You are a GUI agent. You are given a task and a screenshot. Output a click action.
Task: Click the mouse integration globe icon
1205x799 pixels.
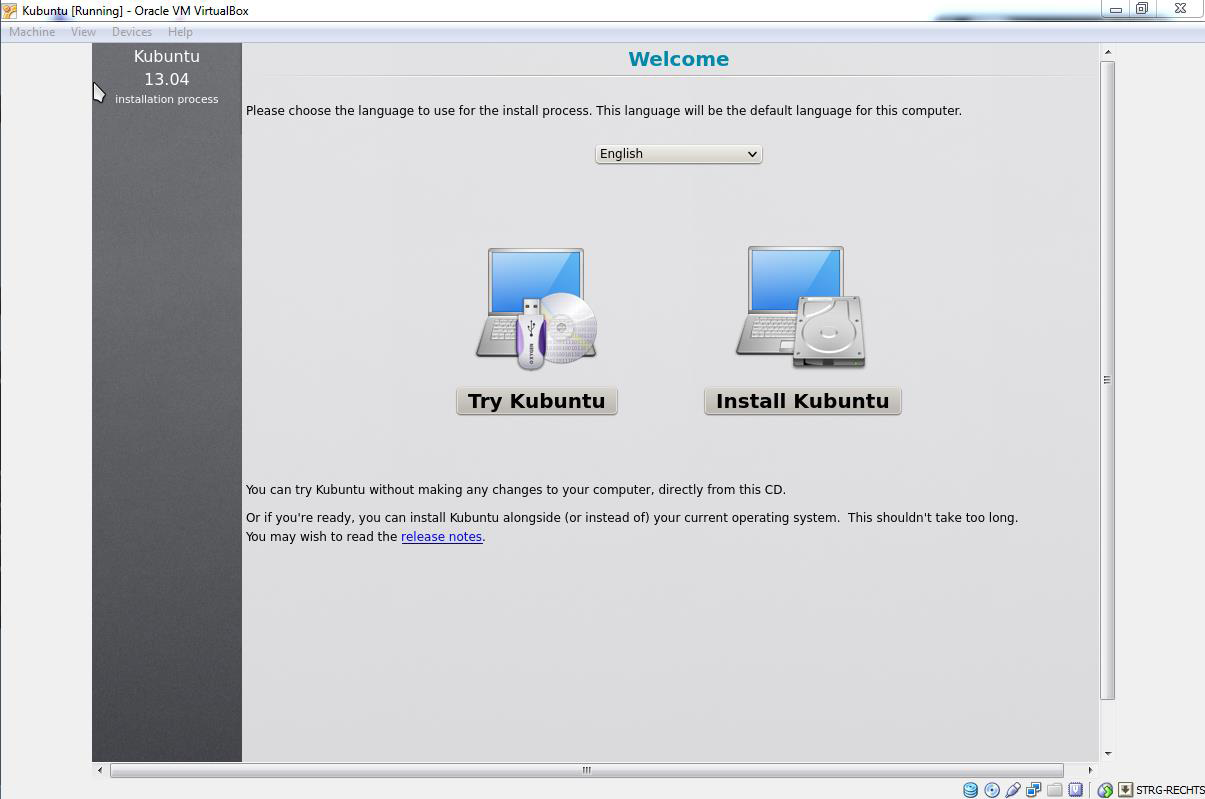1105,790
